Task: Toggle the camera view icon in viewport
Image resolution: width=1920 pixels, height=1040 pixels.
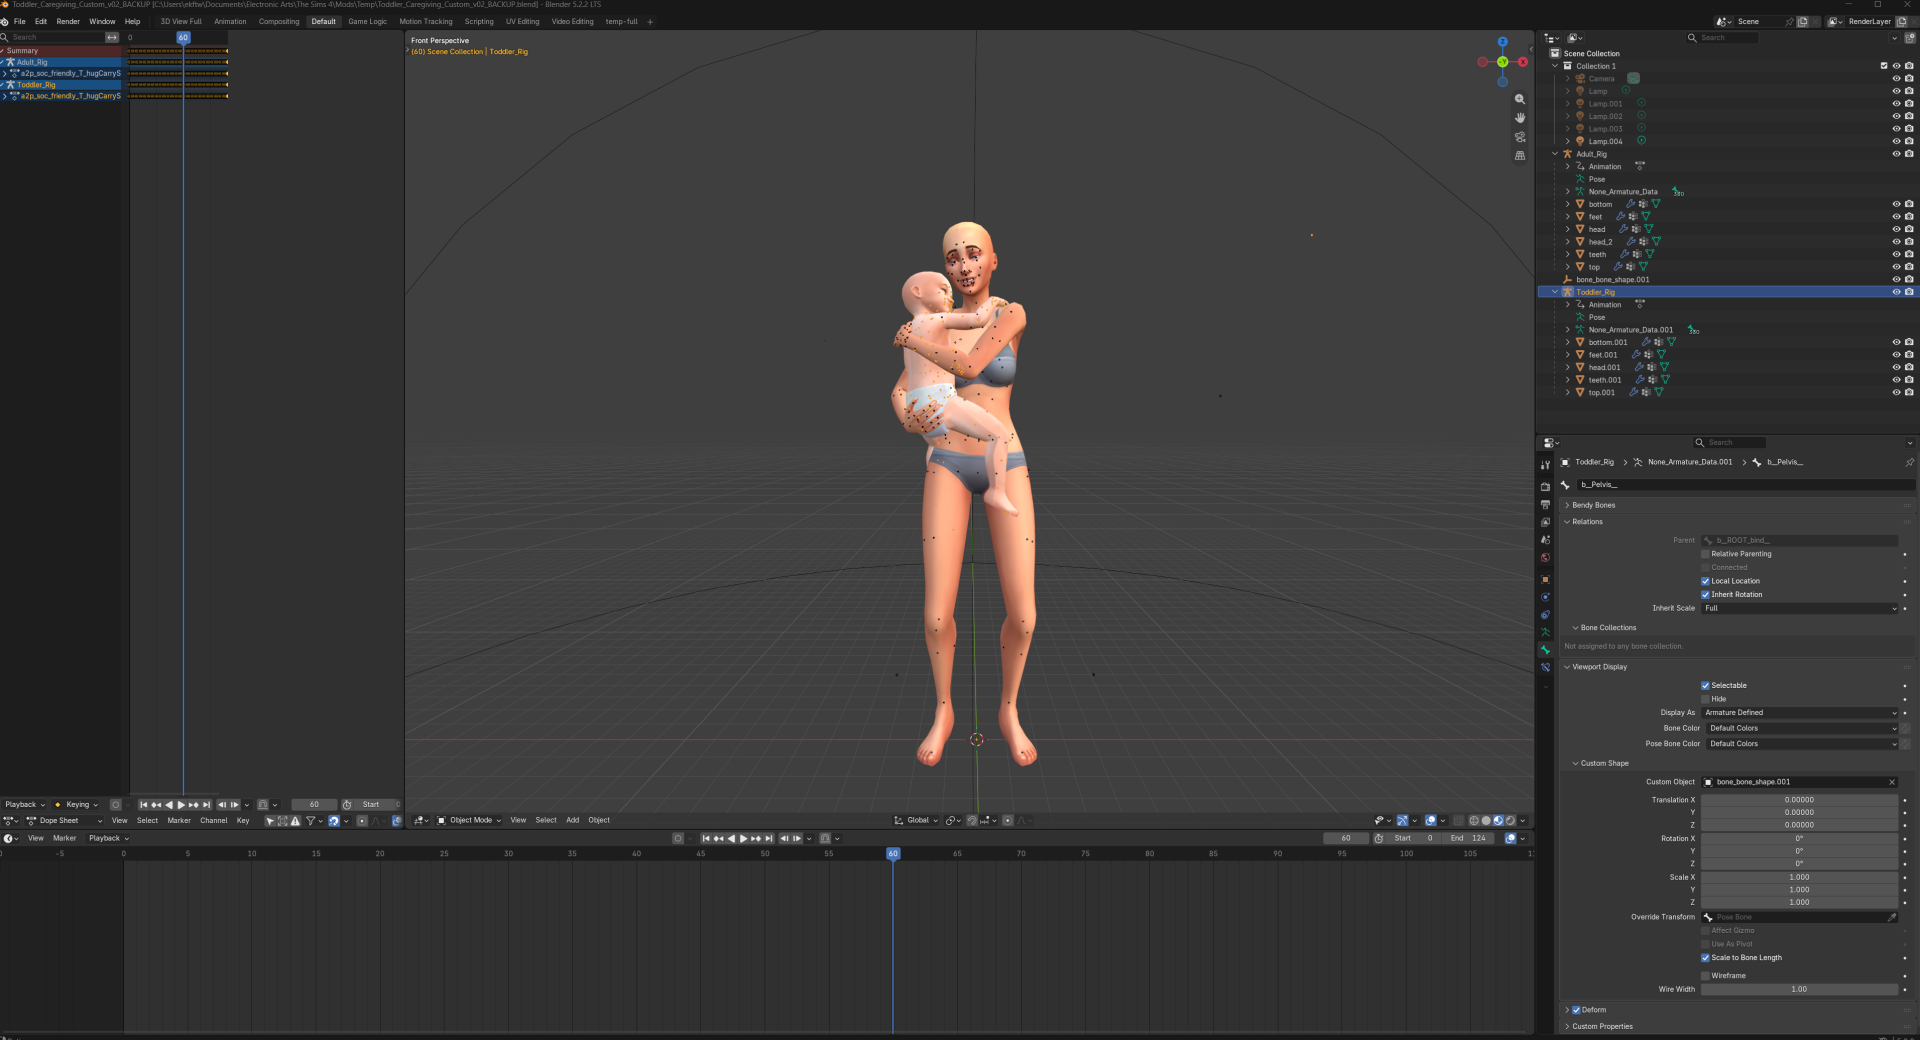Action: tap(1520, 137)
